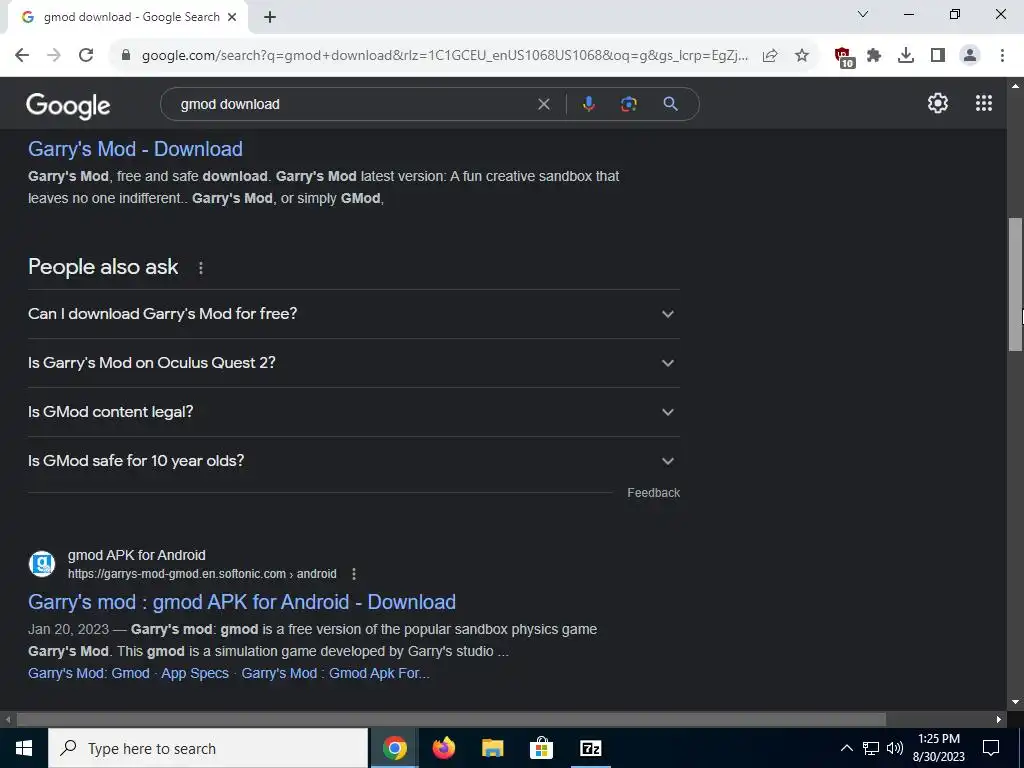Click scroll-up arrow of vertical scrollbar
1024x768 pixels.
point(1015,86)
